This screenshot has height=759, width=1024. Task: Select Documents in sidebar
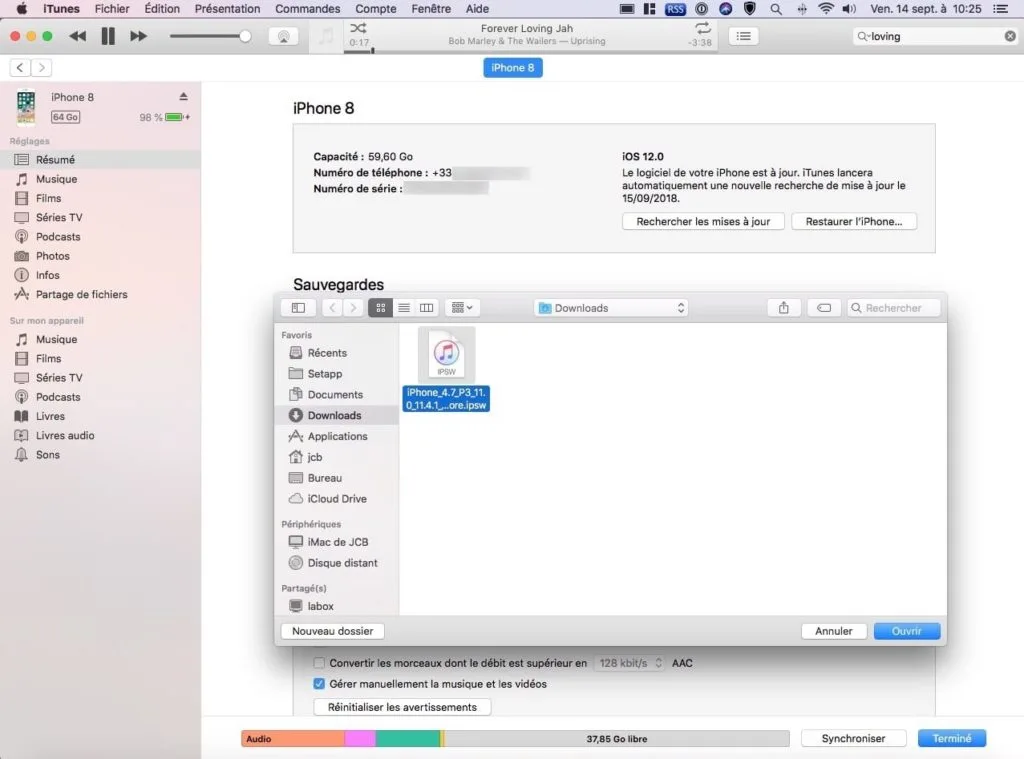click(x=337, y=395)
